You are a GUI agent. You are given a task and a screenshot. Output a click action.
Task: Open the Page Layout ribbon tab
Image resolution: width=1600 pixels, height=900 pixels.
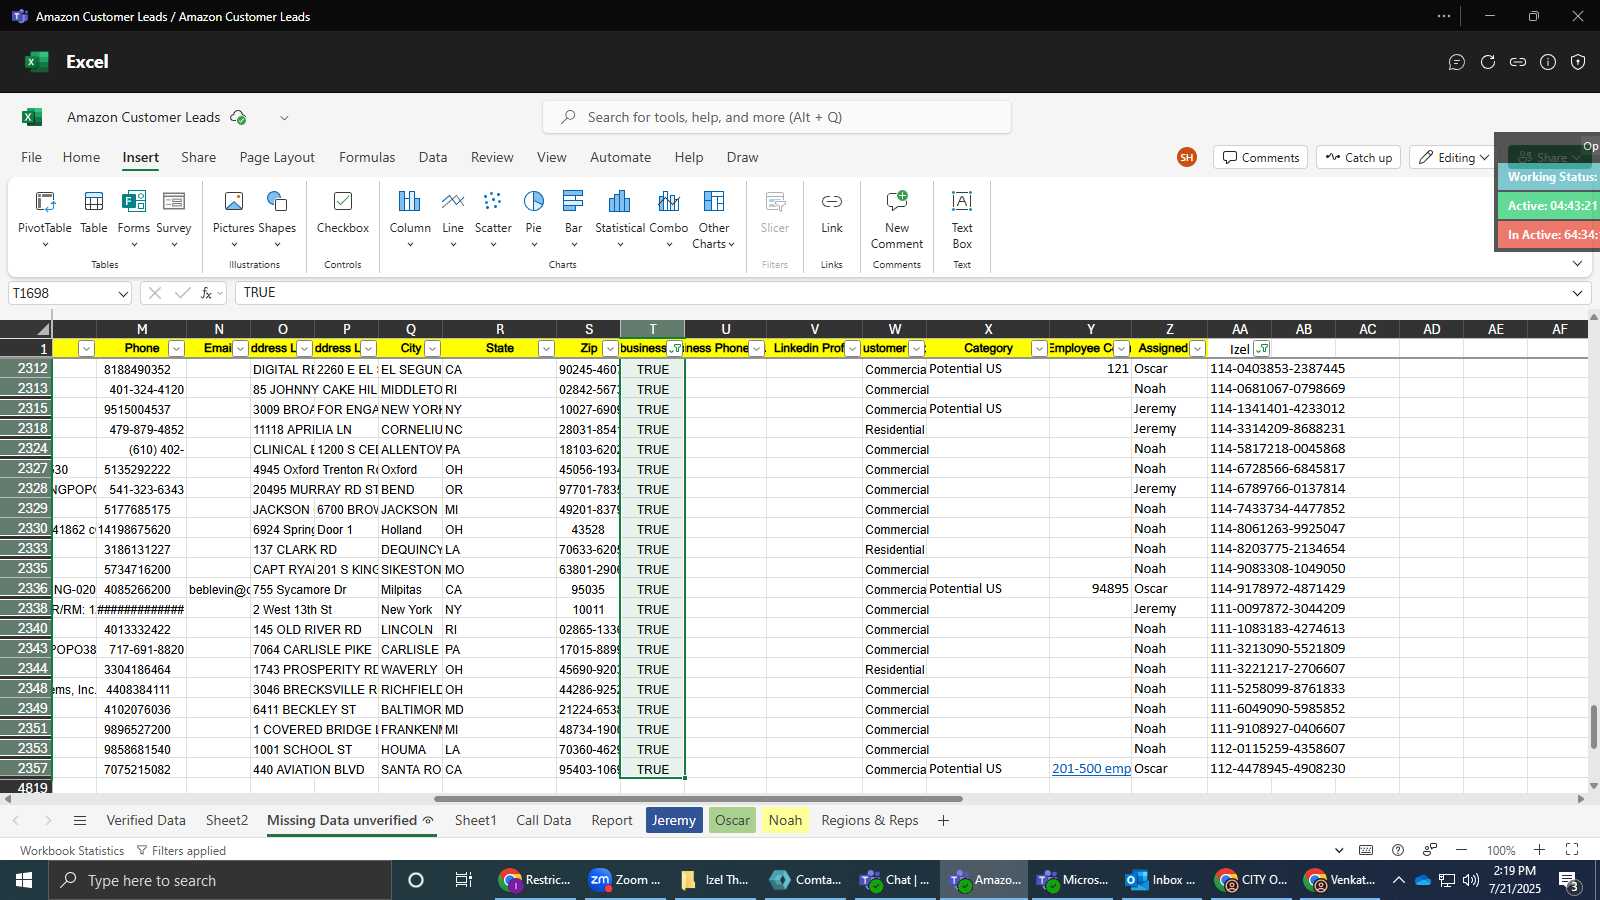pos(277,158)
